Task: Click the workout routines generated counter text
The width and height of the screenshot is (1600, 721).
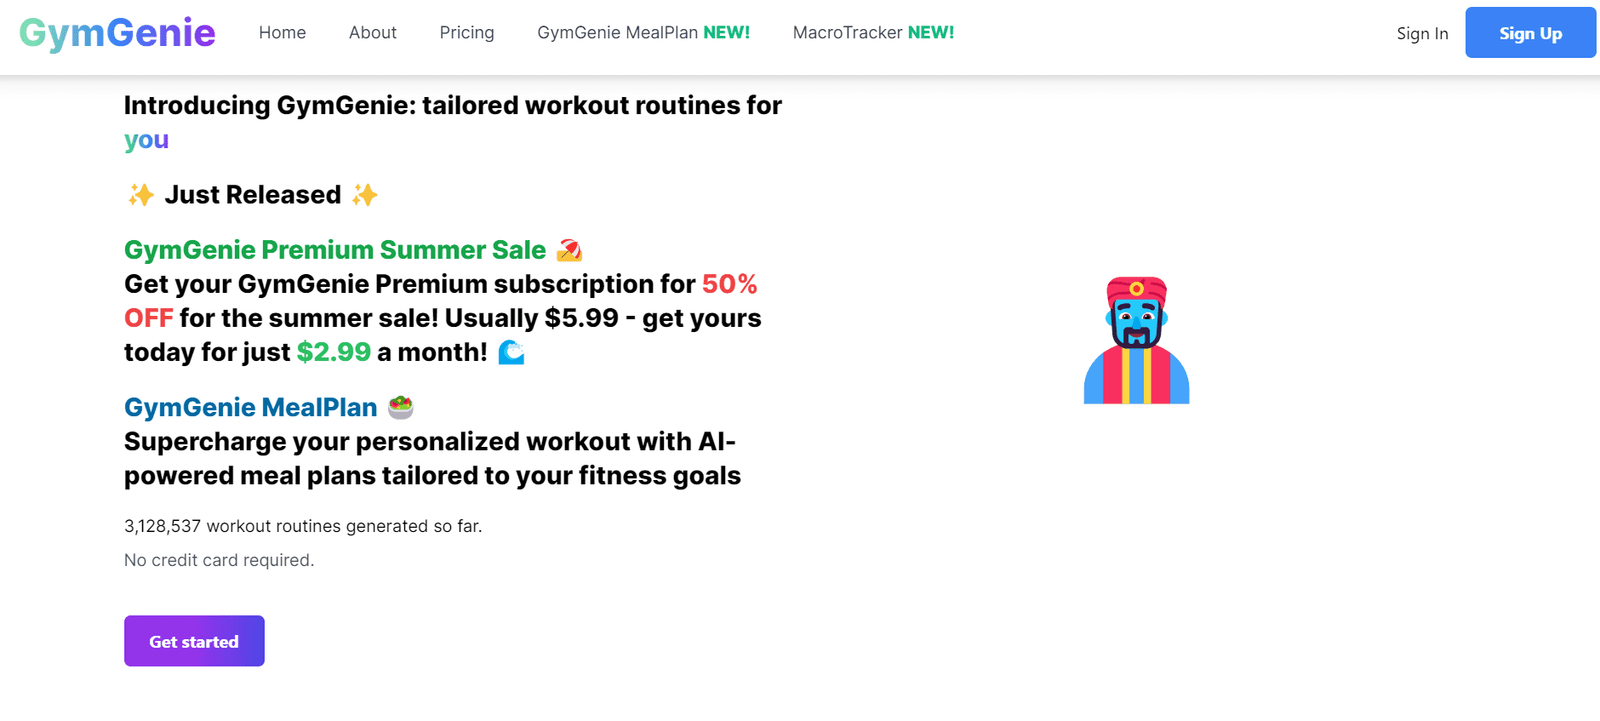Action: [x=302, y=526]
